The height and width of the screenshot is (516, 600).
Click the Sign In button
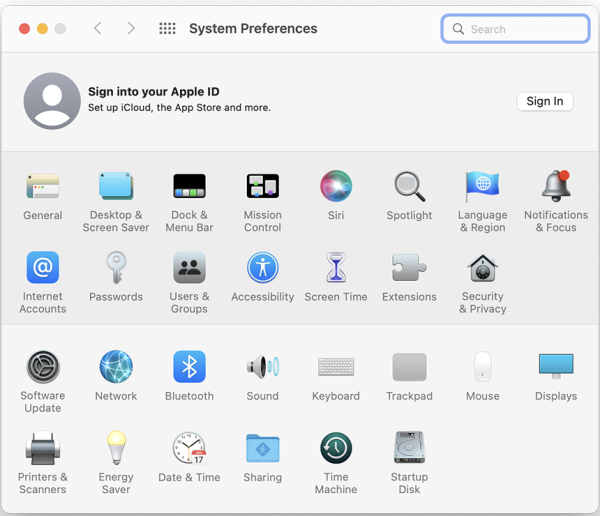545,101
